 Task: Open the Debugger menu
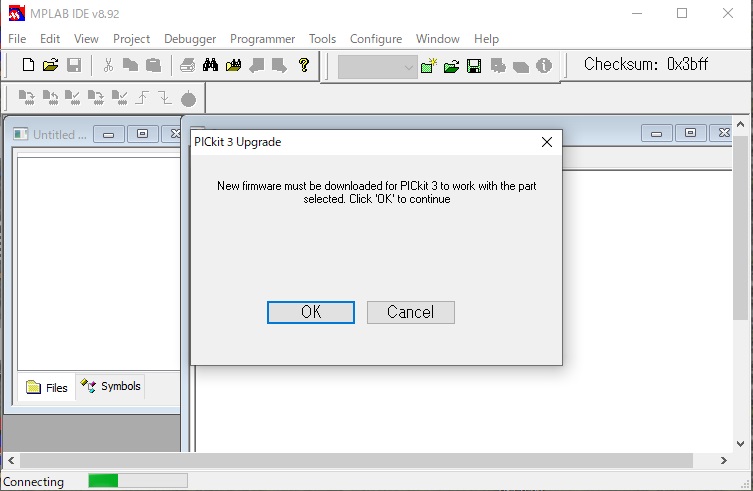click(190, 38)
